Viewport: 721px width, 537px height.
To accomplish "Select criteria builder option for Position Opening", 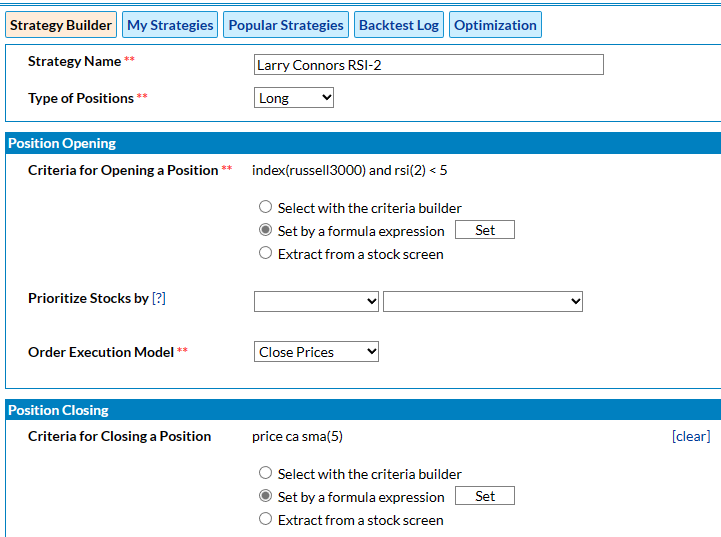I will (x=265, y=208).
